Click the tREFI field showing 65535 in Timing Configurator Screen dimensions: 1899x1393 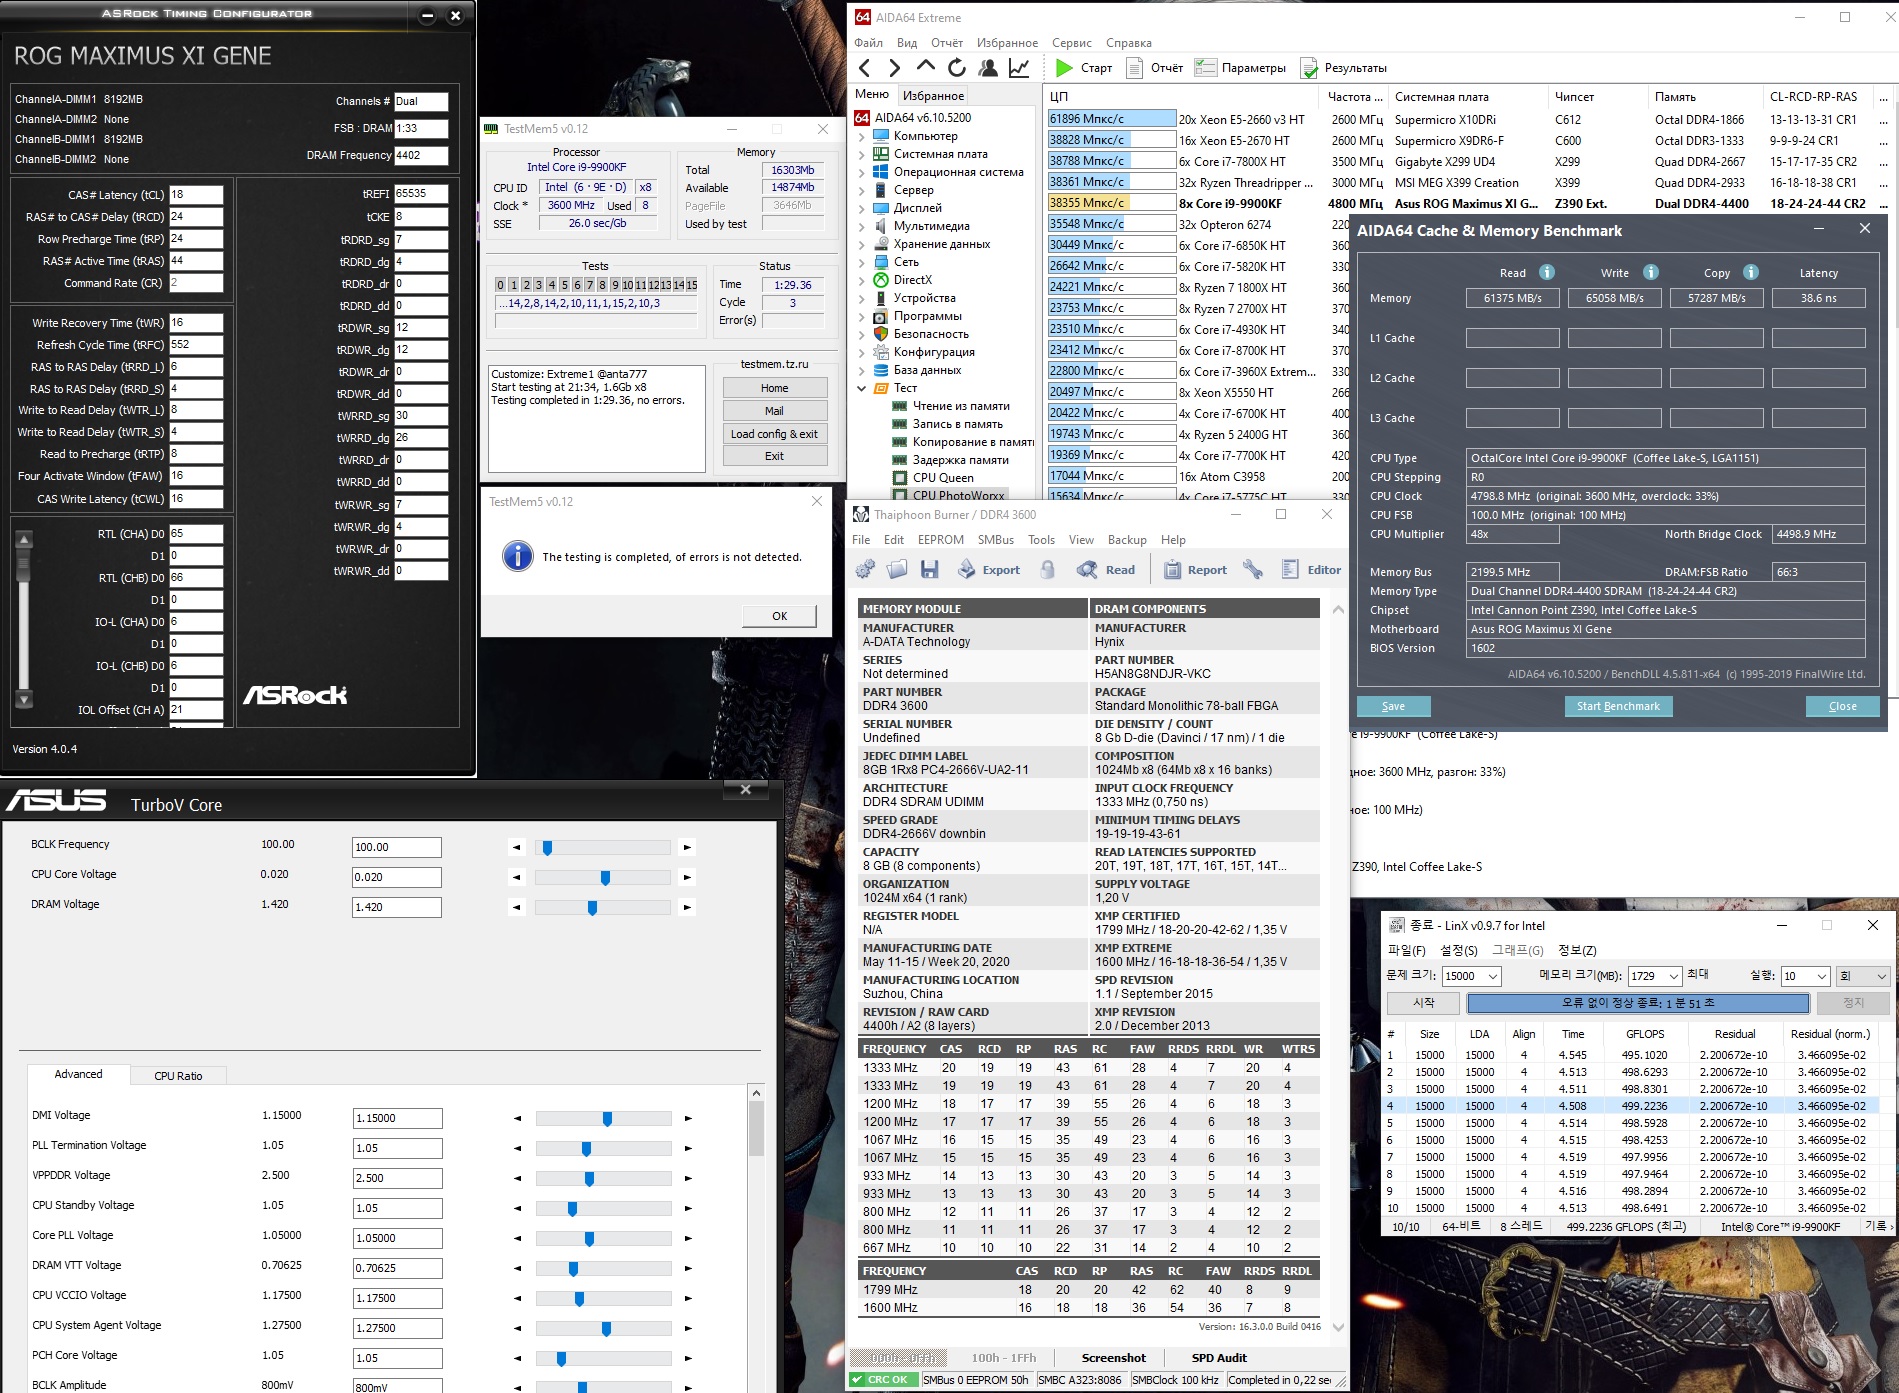[x=421, y=194]
